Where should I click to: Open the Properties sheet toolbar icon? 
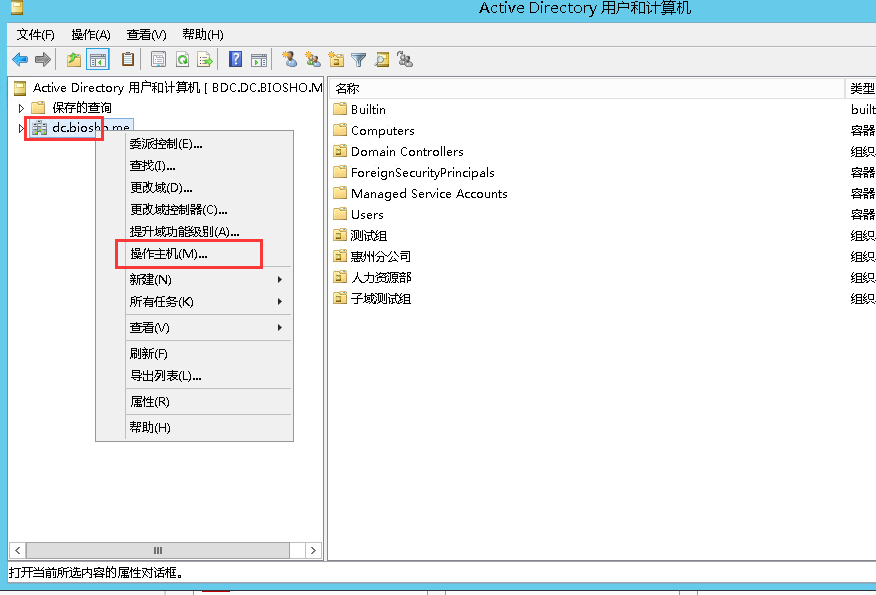point(159,59)
